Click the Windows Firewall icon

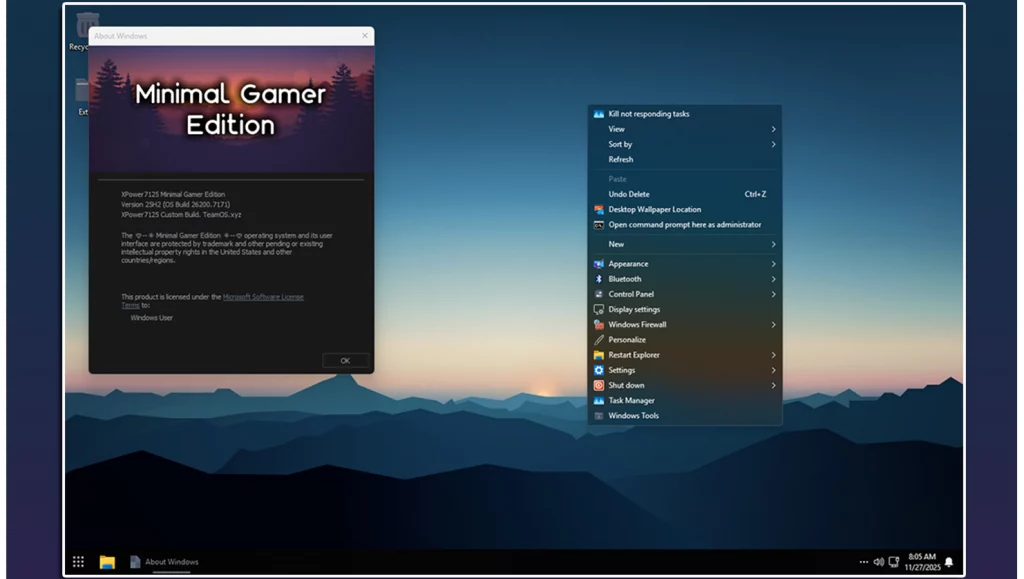click(599, 325)
